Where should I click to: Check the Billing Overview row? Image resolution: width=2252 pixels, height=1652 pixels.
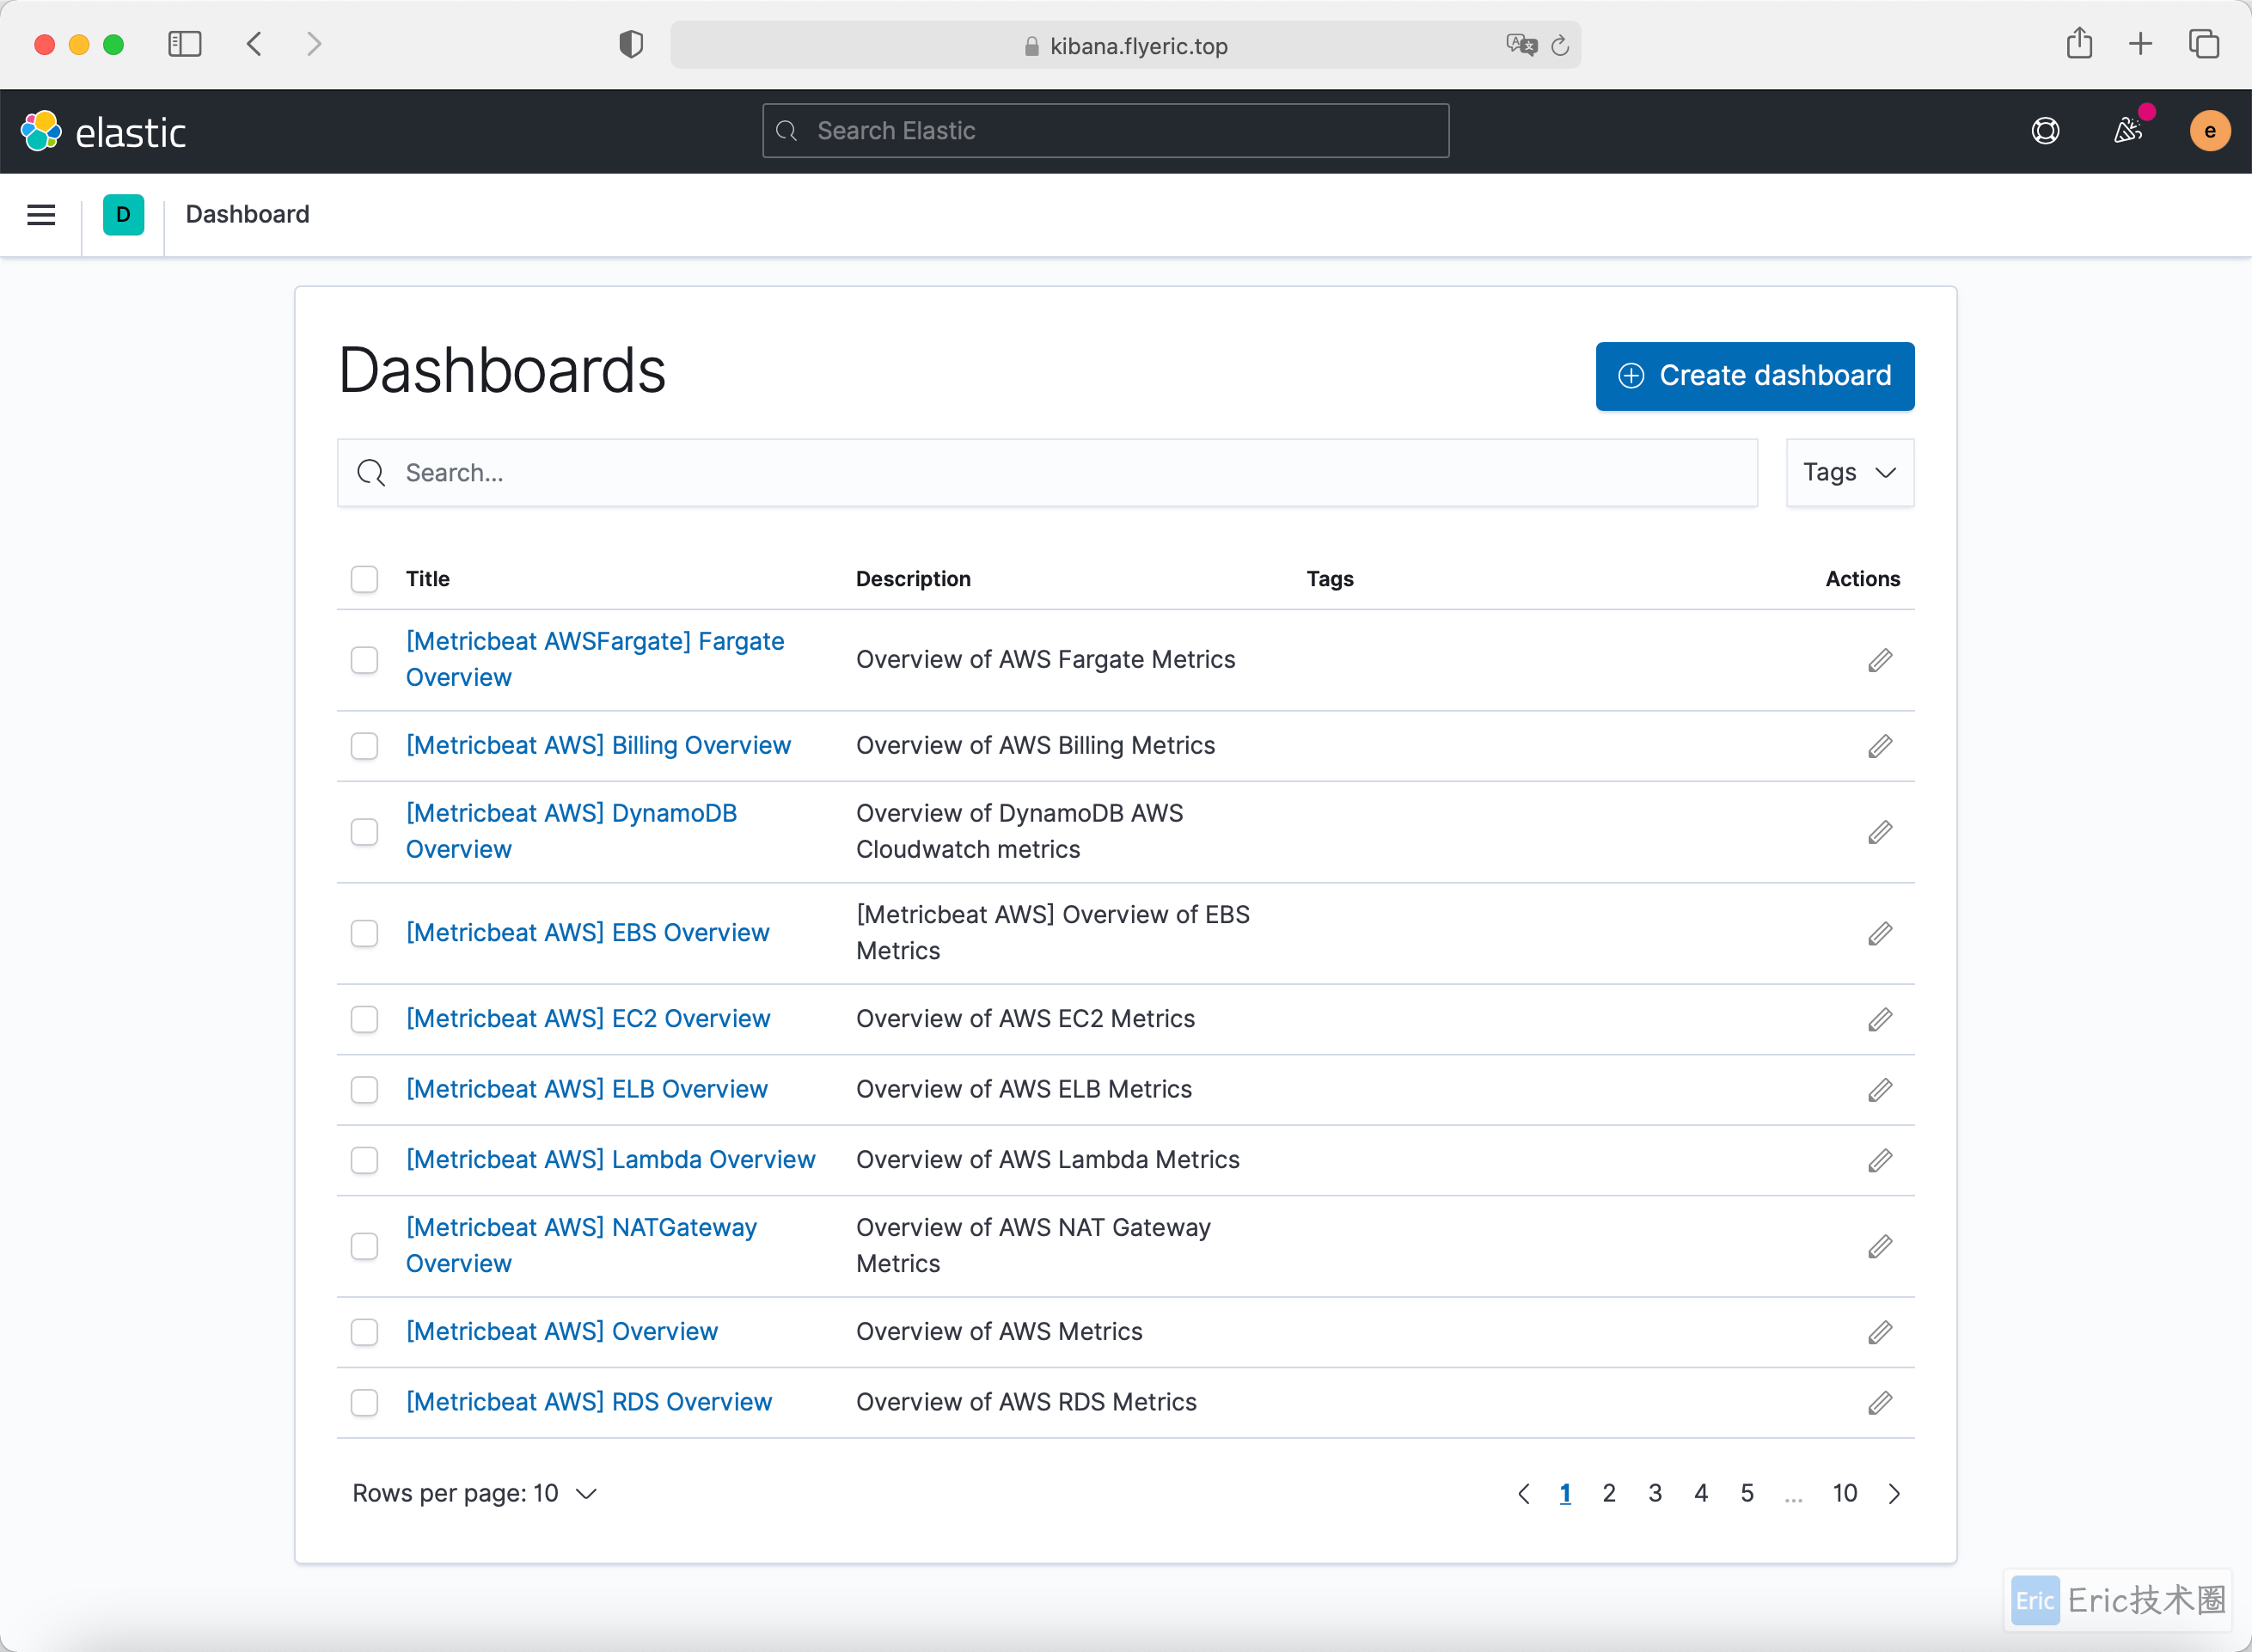point(364,746)
